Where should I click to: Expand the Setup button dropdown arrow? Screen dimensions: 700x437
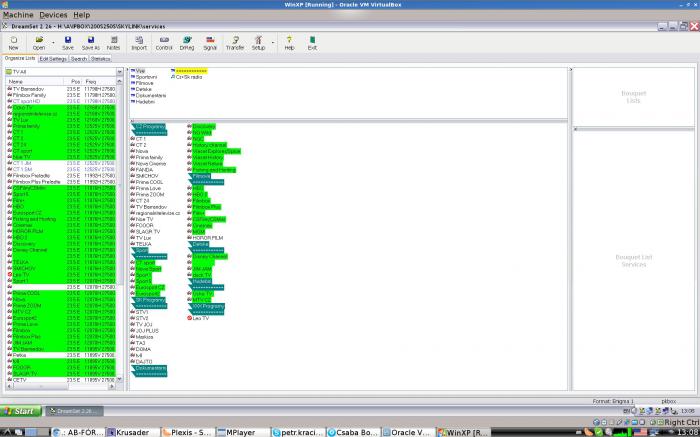[x=272, y=43]
